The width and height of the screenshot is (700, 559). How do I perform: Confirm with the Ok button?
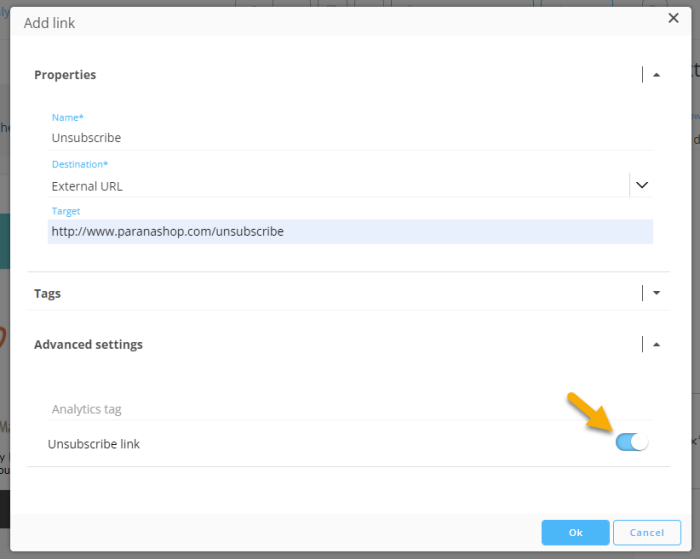tap(575, 532)
